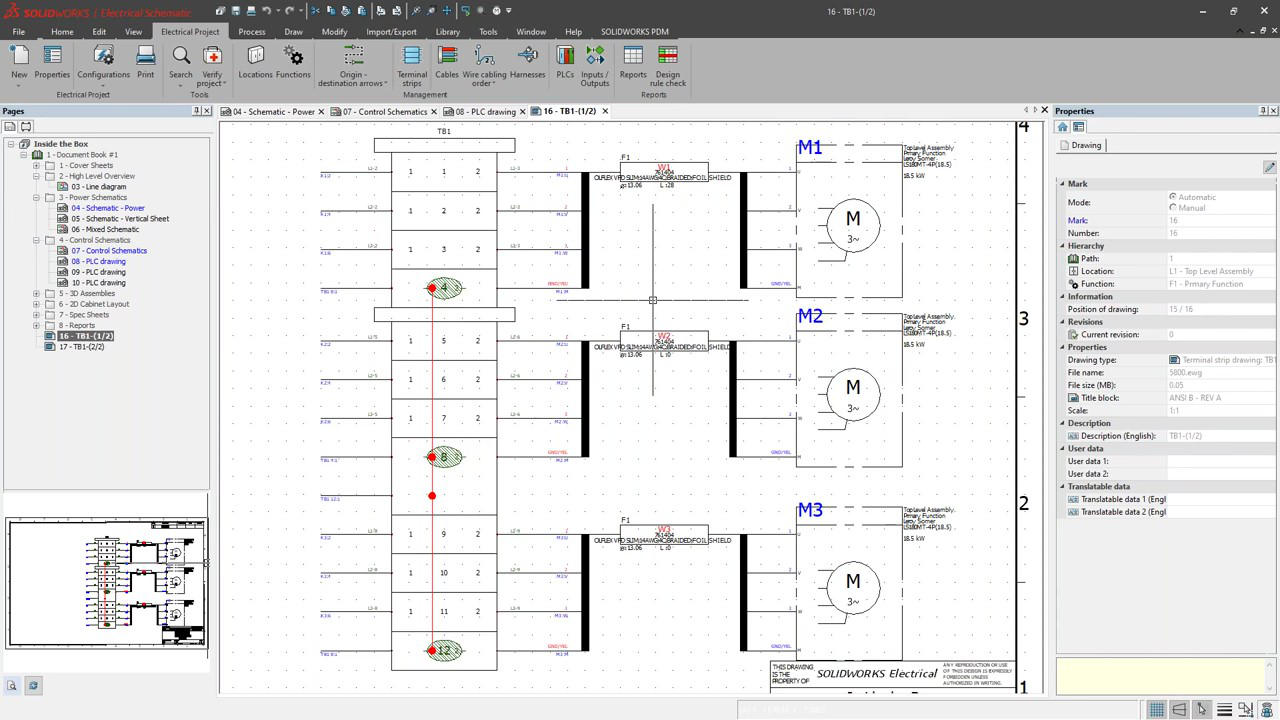Viewport: 1280px width, 720px height.
Task: Collapse the Hierarchy section in Properties
Action: pos(1063,246)
